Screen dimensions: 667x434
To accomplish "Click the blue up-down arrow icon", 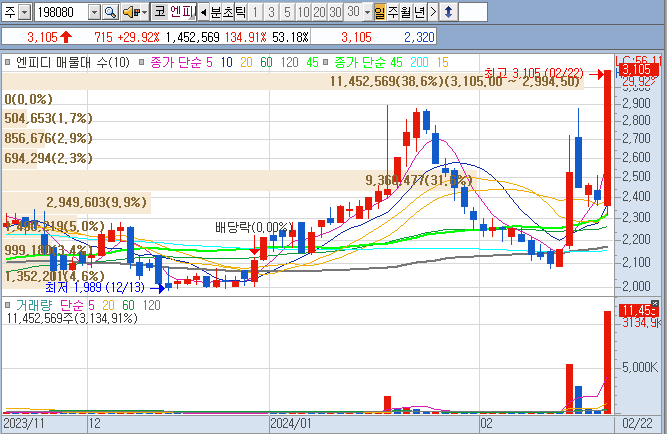I will coord(448,12).
